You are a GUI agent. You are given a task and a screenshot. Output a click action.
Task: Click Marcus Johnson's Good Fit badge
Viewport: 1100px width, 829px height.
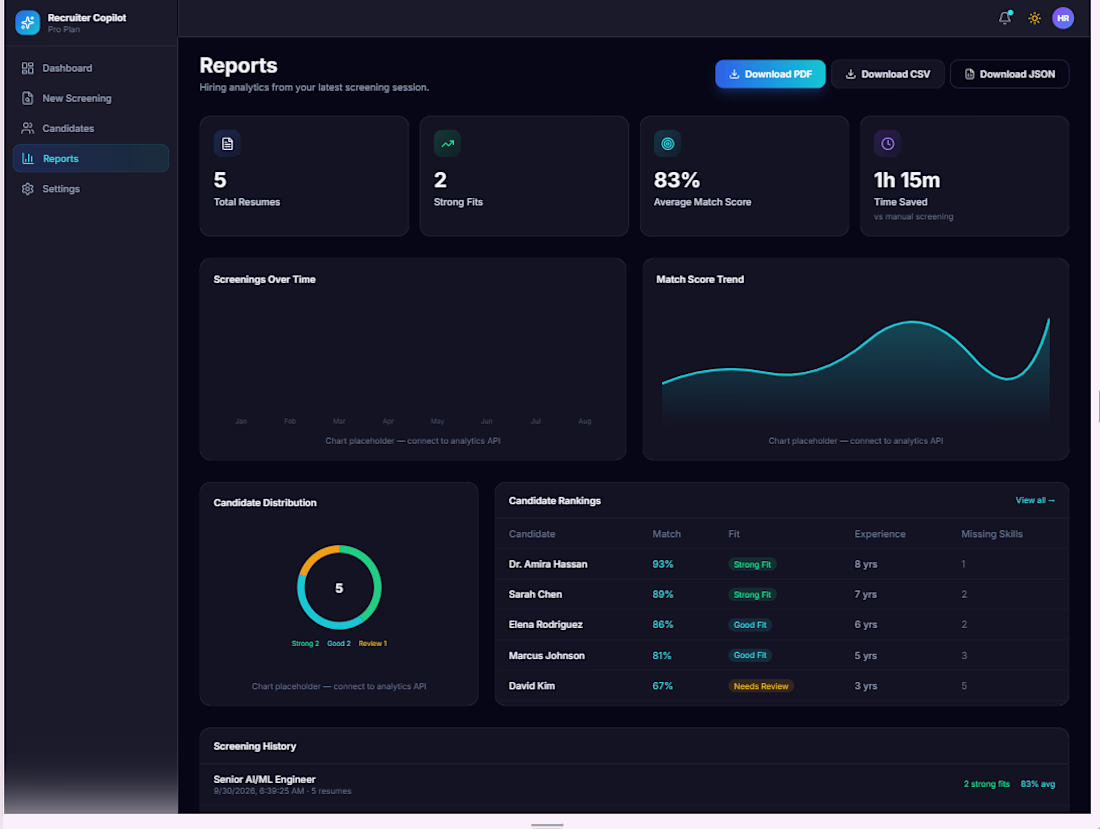point(750,655)
